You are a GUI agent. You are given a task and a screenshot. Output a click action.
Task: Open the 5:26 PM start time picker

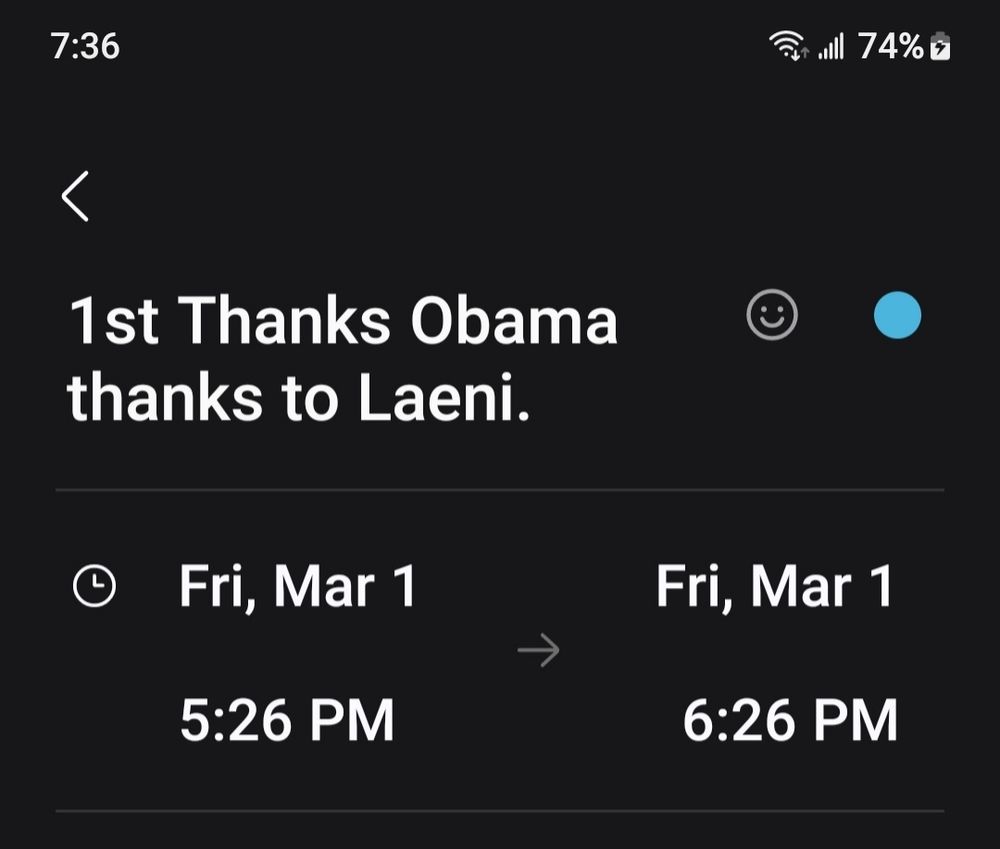(x=287, y=721)
